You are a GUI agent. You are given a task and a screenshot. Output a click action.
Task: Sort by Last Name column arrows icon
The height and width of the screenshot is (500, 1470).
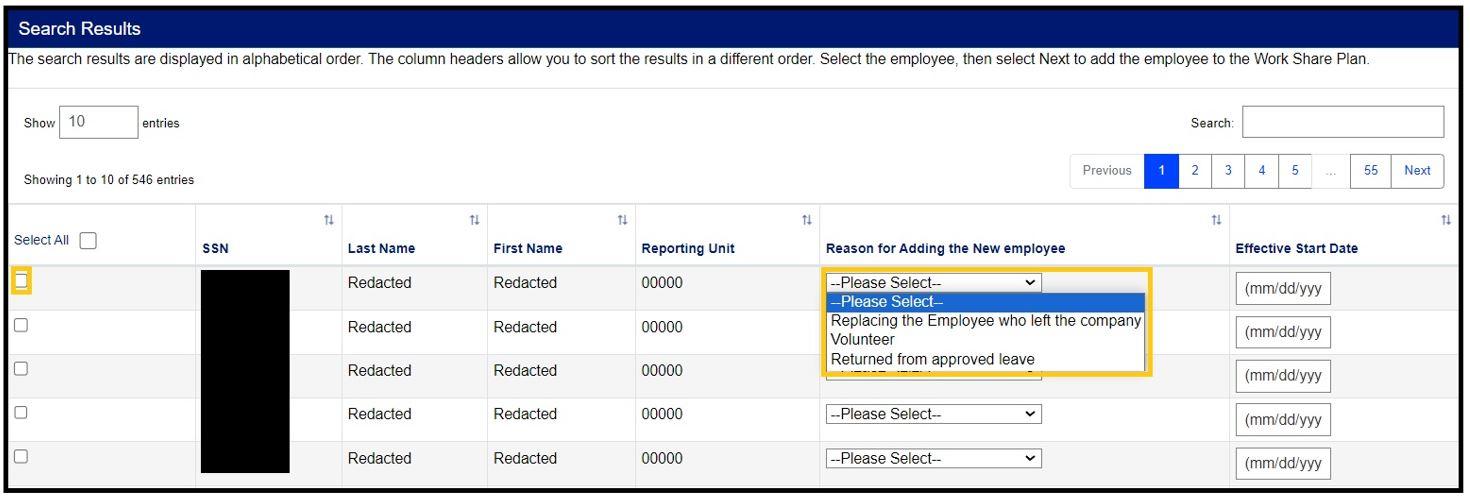click(x=475, y=220)
